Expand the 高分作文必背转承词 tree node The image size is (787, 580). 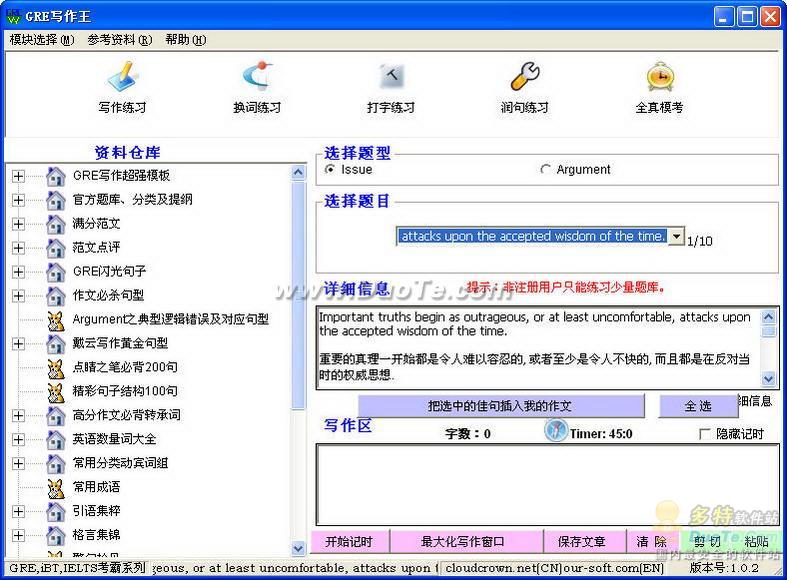point(18,415)
